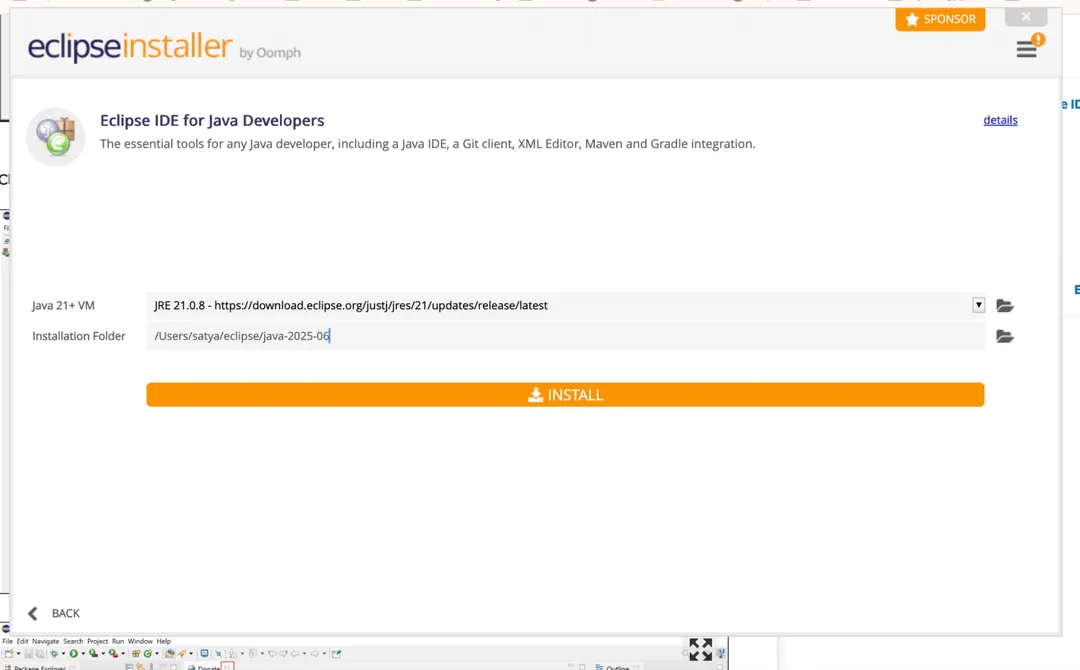Click the New wizard icon in Eclipse toolbar
The image size is (1080, 670).
point(9,653)
